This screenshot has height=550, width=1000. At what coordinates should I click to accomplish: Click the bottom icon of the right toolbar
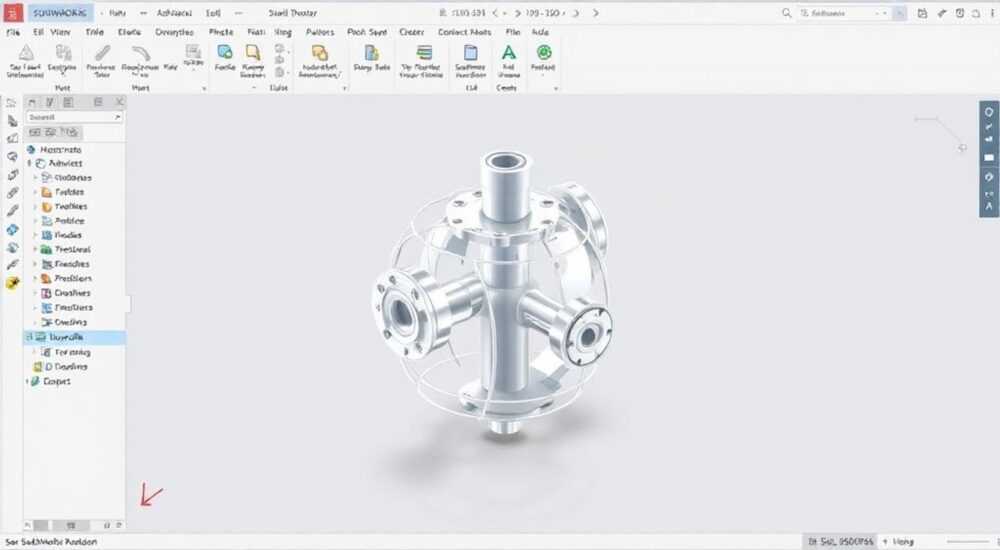click(989, 206)
